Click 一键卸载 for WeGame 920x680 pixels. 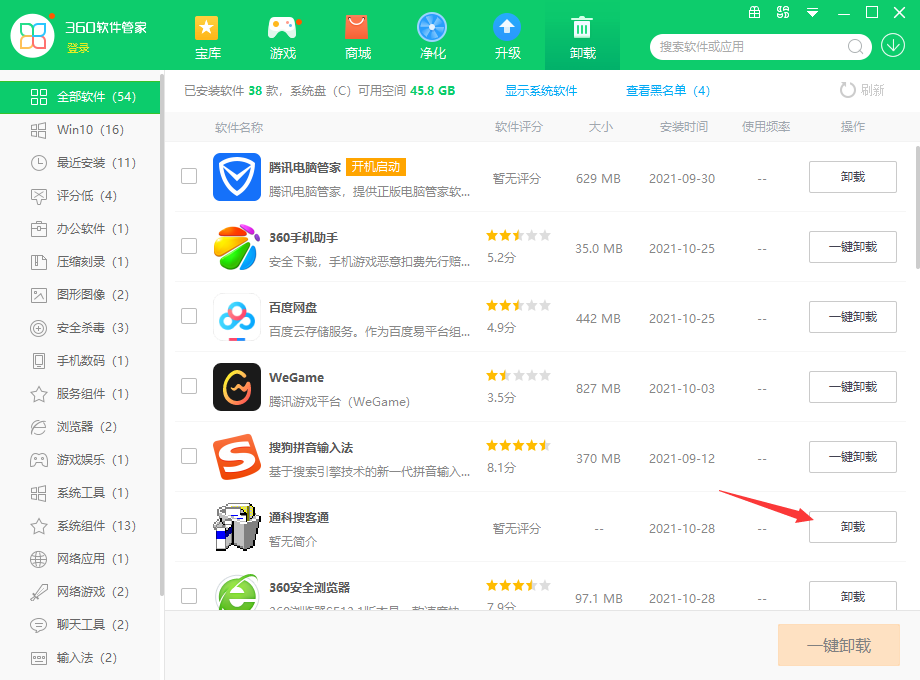tap(853, 387)
